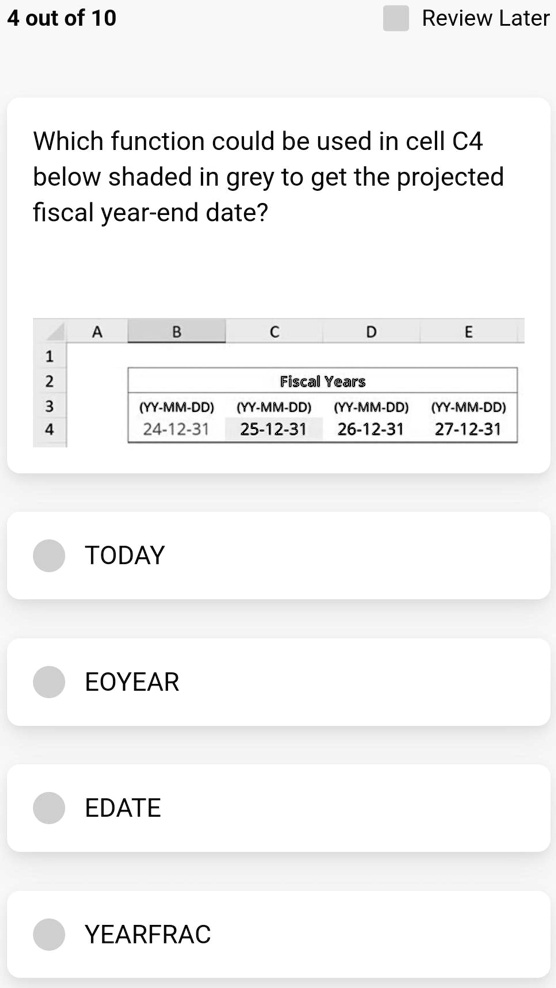Click cell B4 showing 24-12-31

(x=176, y=429)
